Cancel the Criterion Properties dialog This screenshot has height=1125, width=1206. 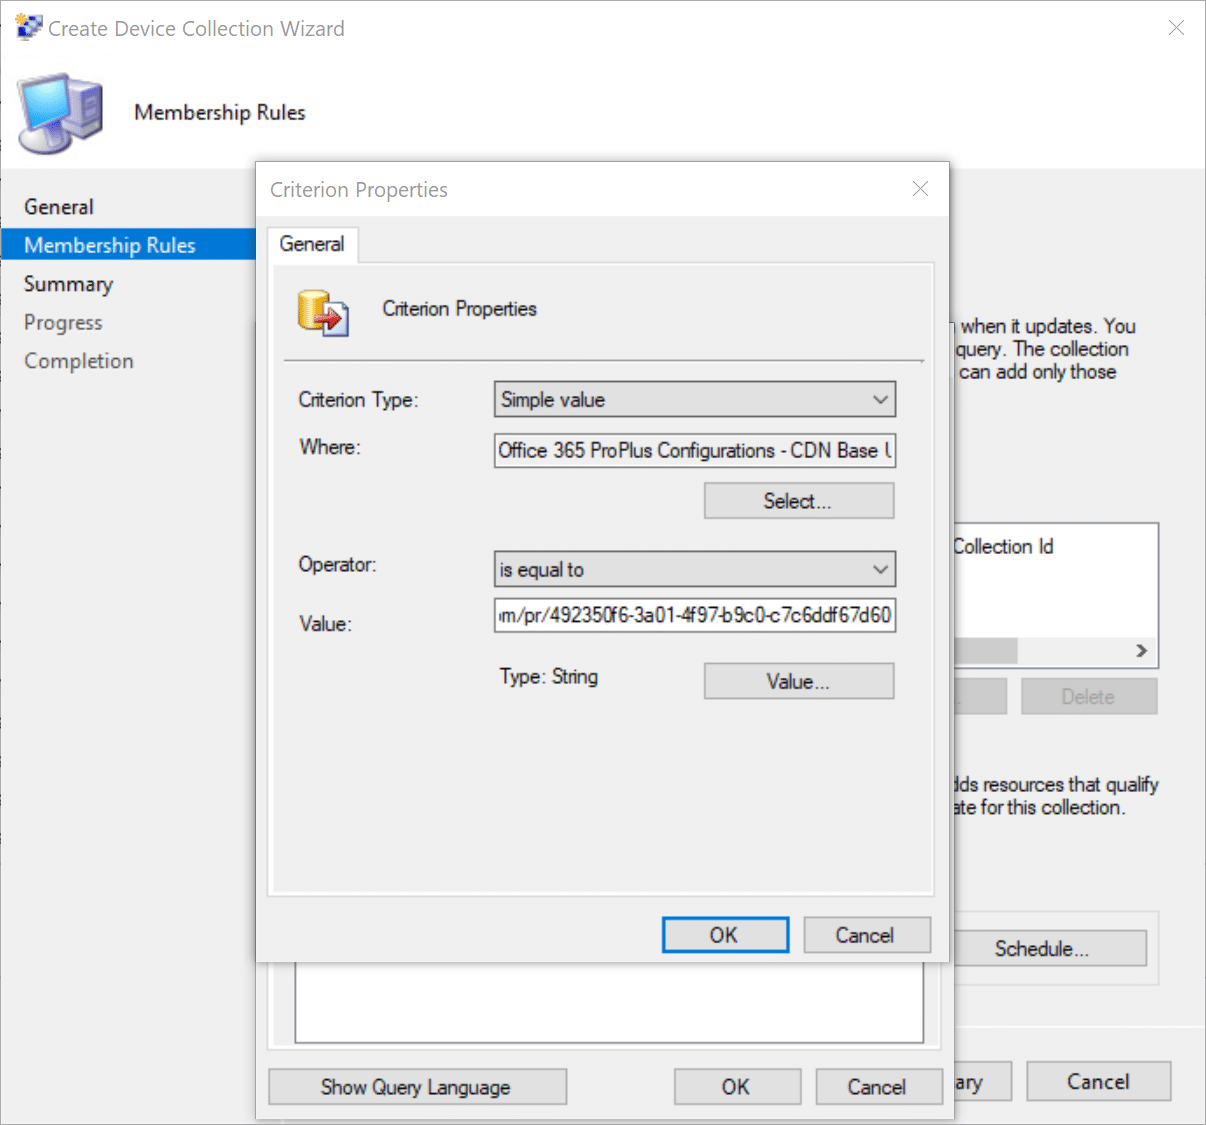coord(866,935)
